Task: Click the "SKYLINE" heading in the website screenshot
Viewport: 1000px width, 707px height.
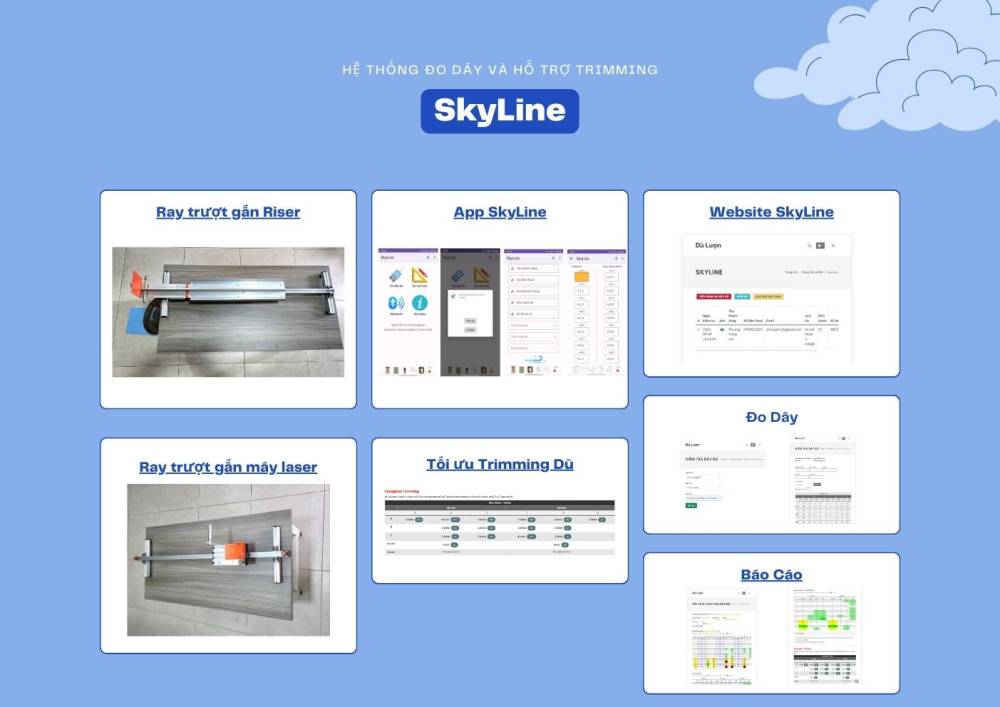Action: (x=709, y=272)
